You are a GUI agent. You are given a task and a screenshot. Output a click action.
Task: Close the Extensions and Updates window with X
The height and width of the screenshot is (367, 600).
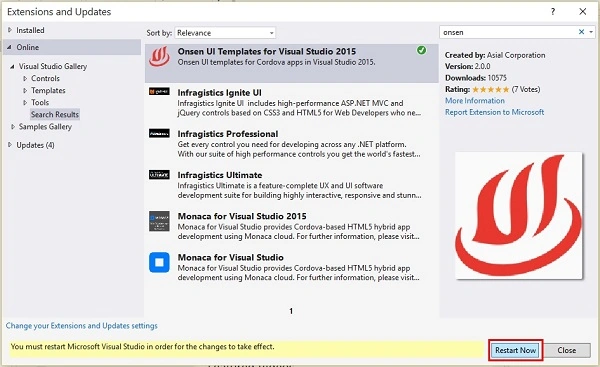(x=583, y=12)
